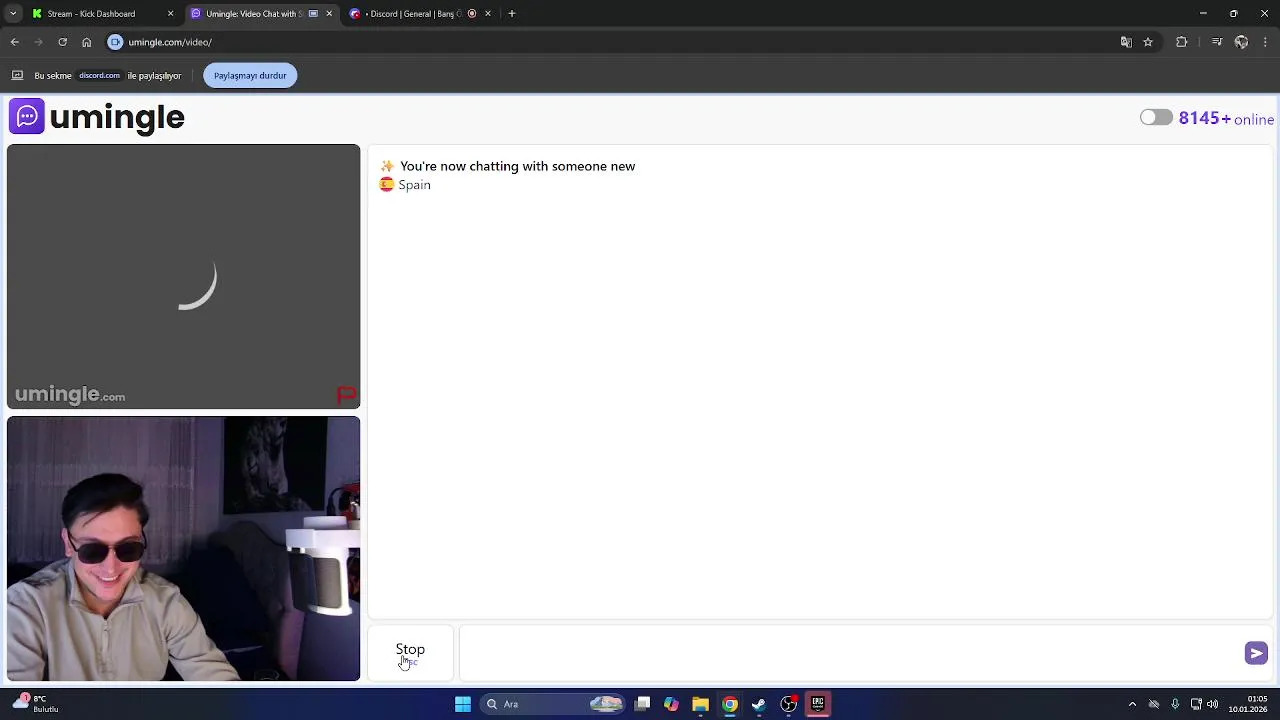Open the Chrome three-dot menu
This screenshot has width=1280, height=720.
click(x=1265, y=42)
